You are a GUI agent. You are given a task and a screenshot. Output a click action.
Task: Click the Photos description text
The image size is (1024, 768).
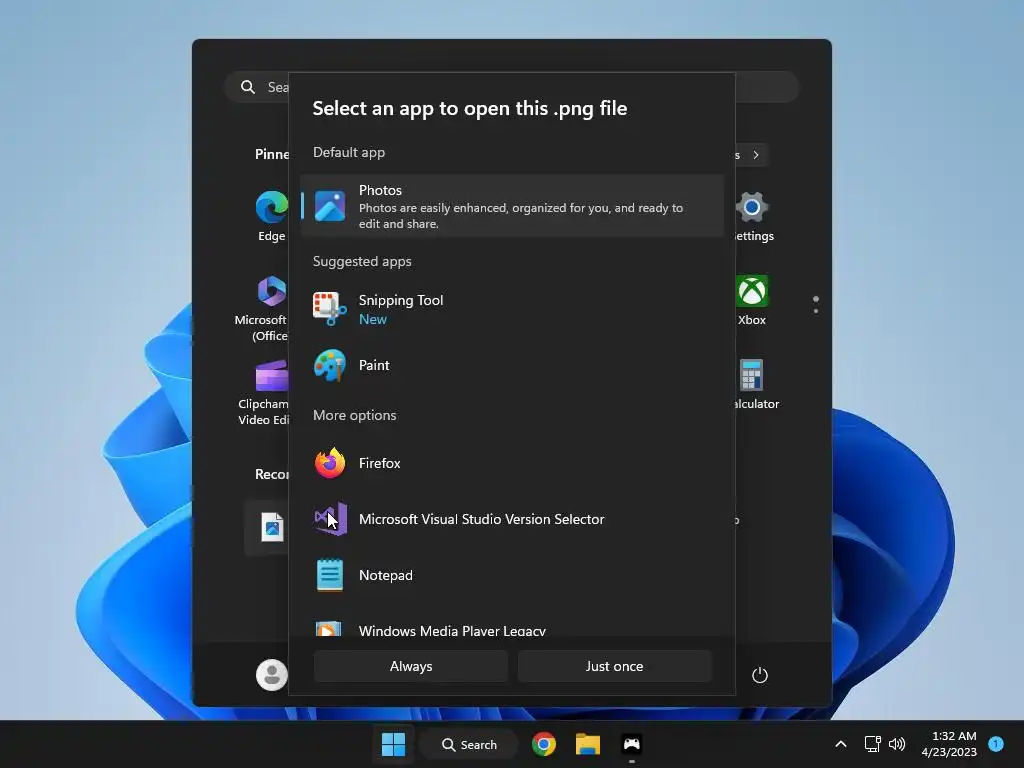click(520, 216)
